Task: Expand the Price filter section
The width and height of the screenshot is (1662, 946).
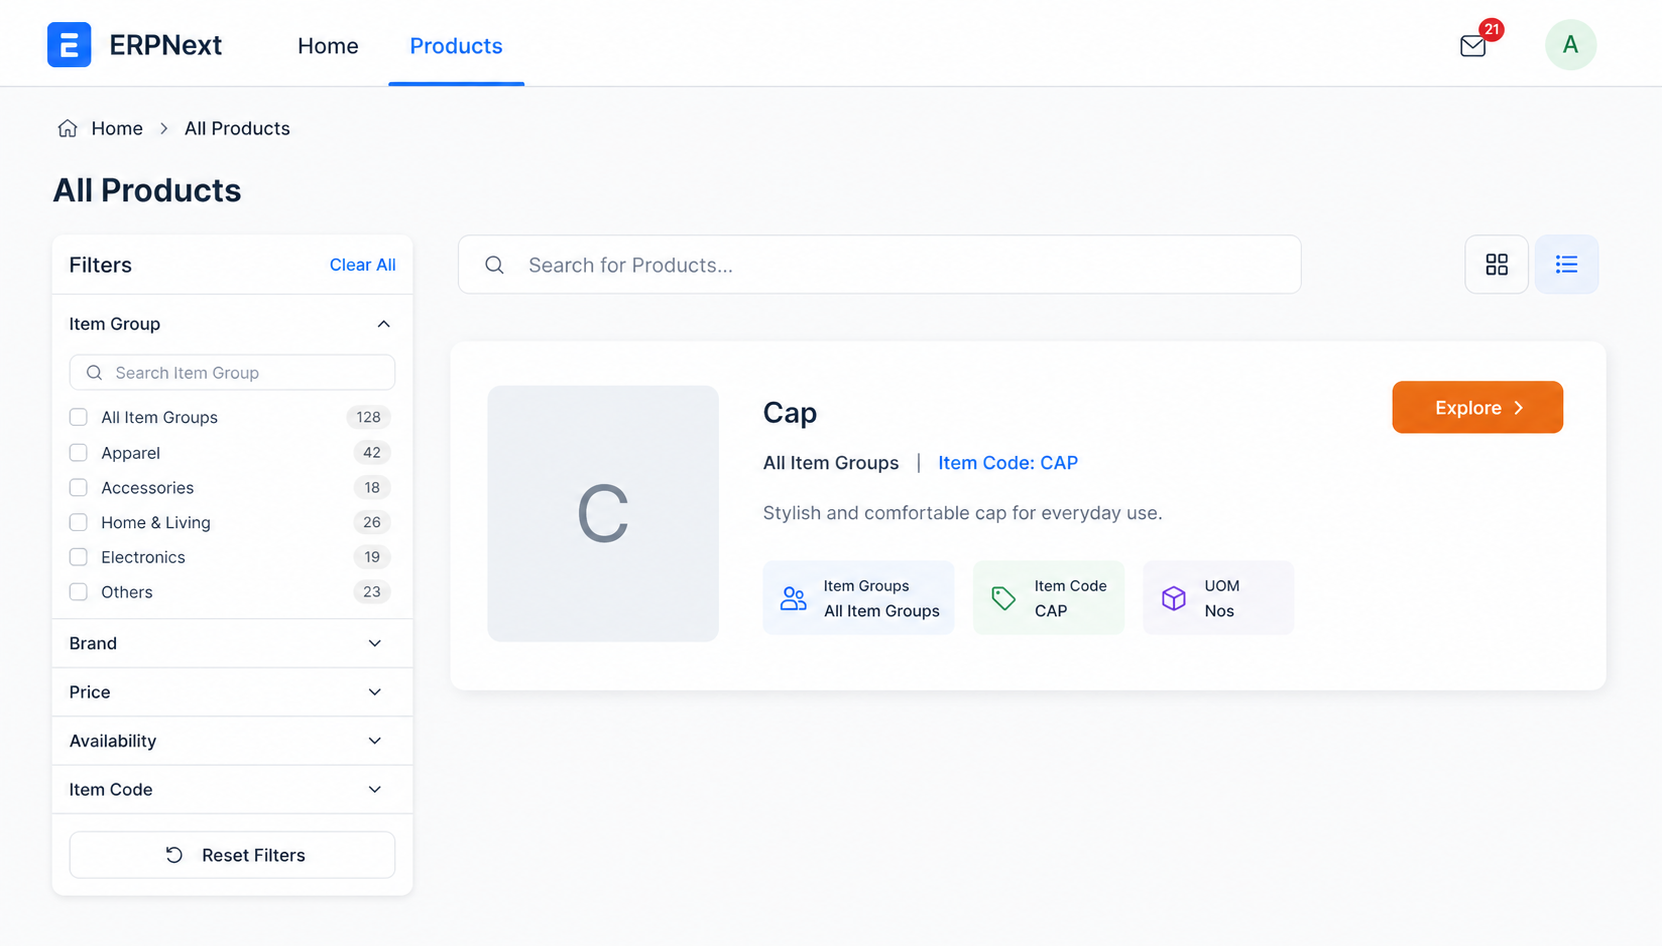Action: coord(232,692)
